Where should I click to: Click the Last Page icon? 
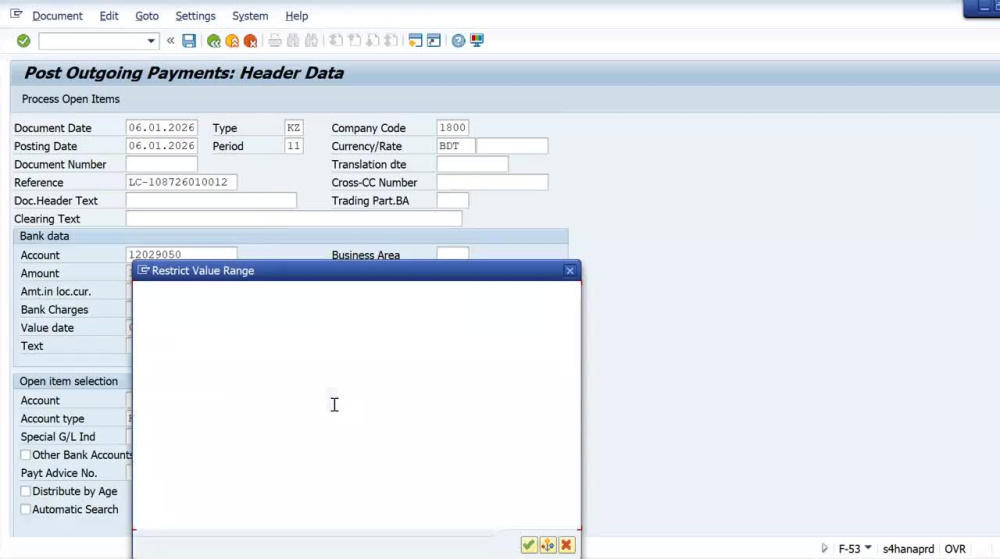[392, 41]
